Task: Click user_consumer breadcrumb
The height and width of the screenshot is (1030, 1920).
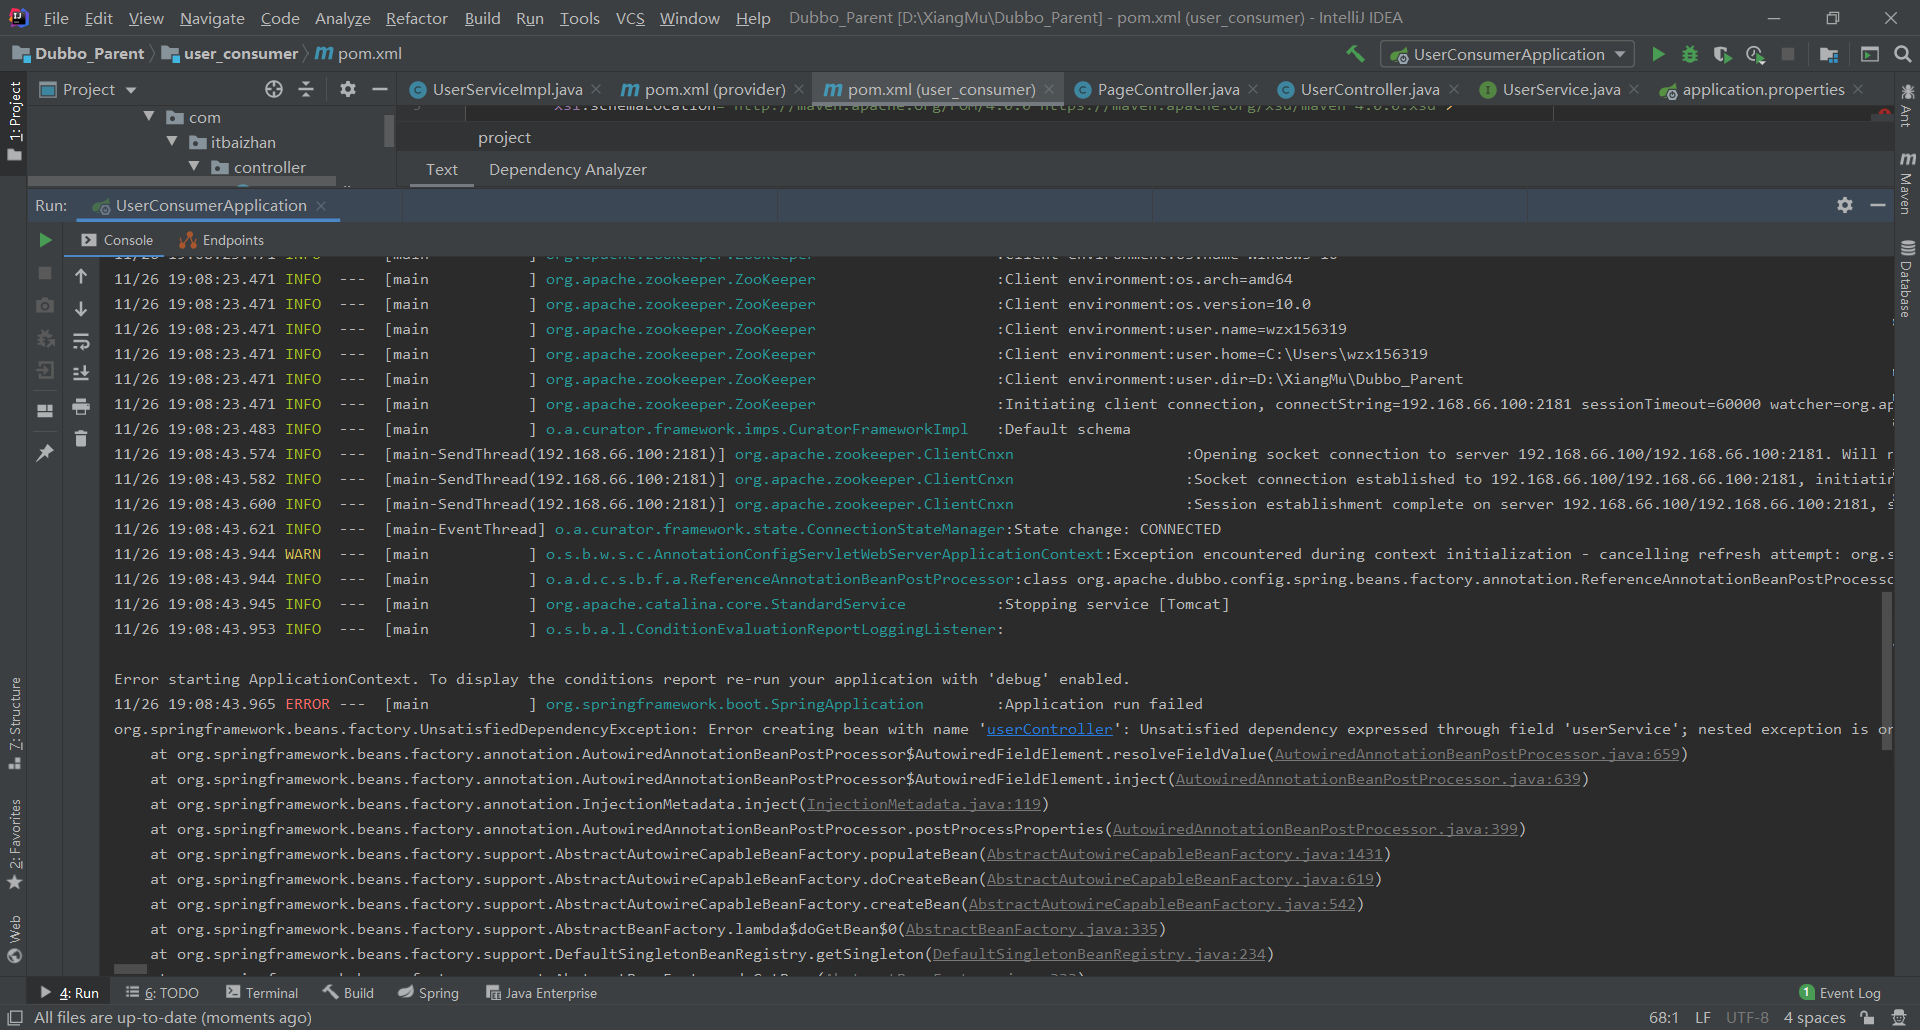Action: [x=230, y=53]
